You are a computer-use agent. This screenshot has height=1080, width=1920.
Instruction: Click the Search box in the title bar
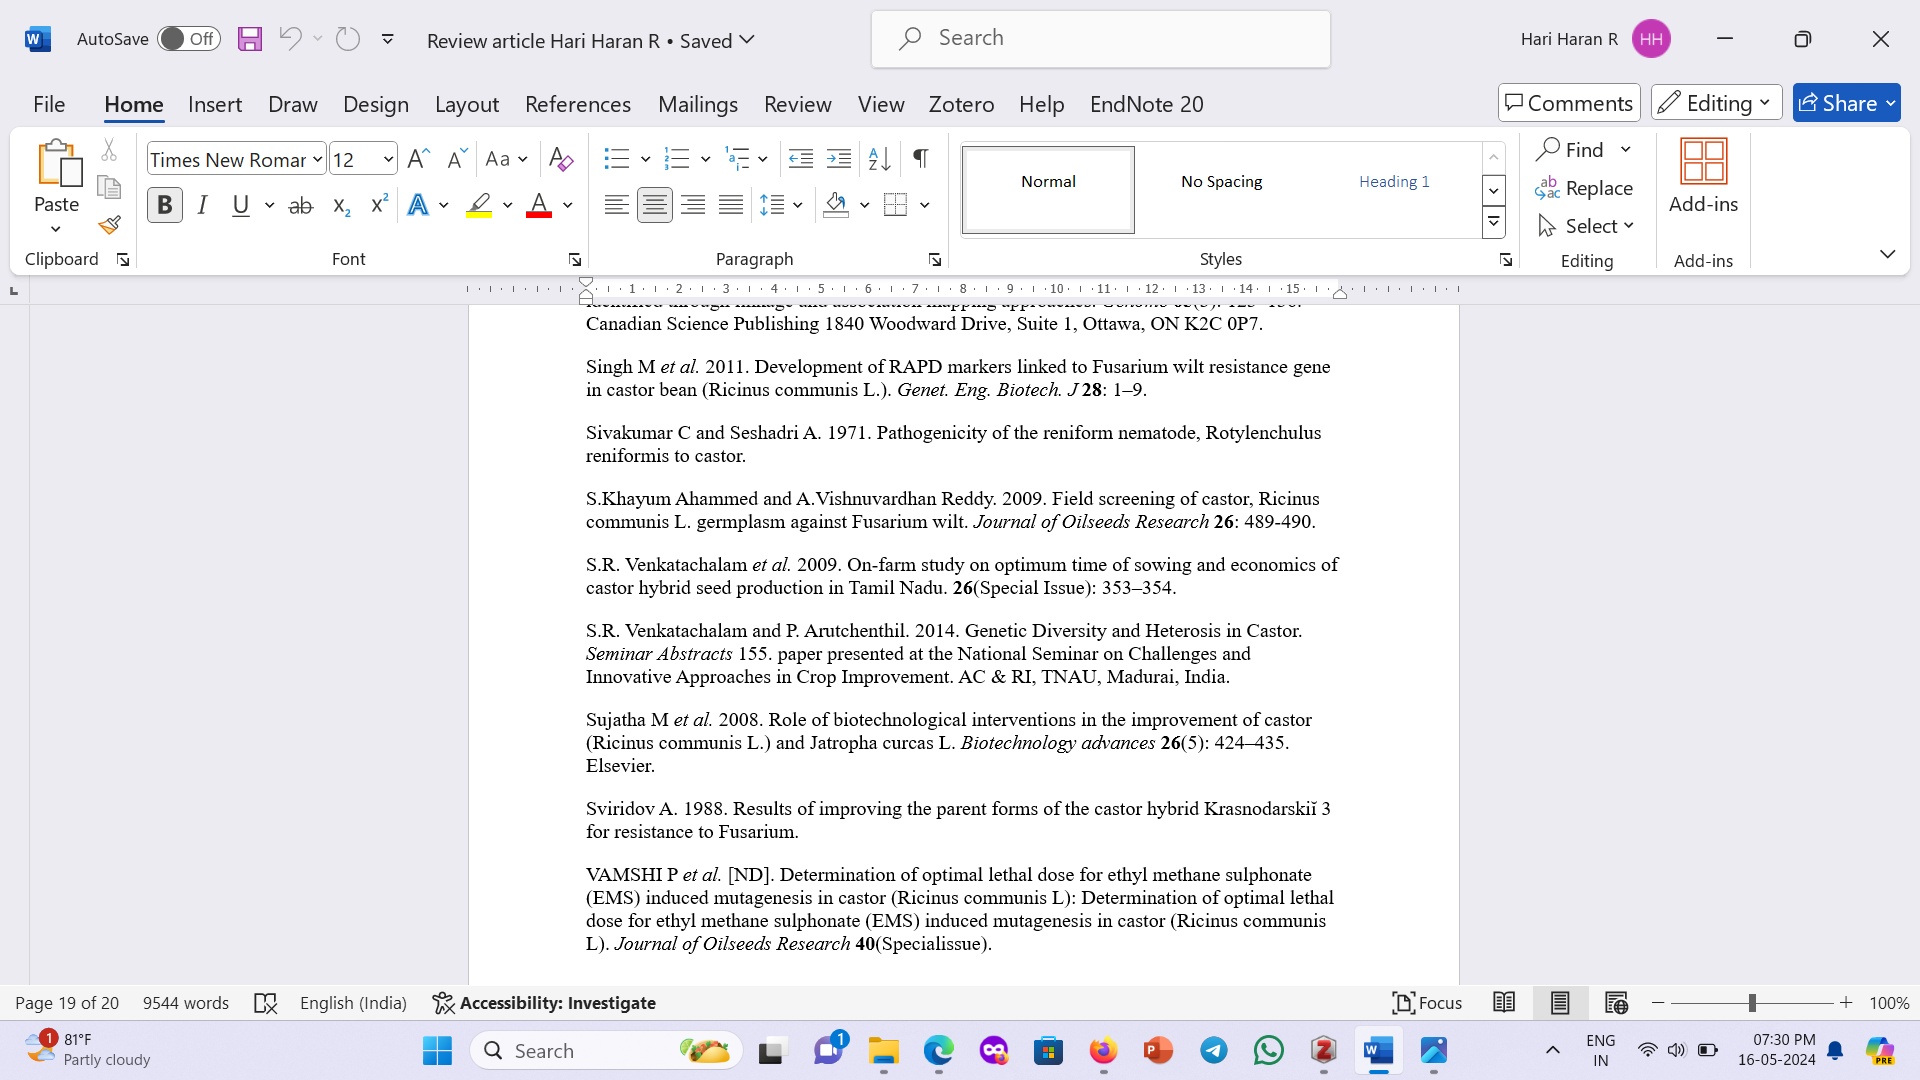(x=1100, y=39)
